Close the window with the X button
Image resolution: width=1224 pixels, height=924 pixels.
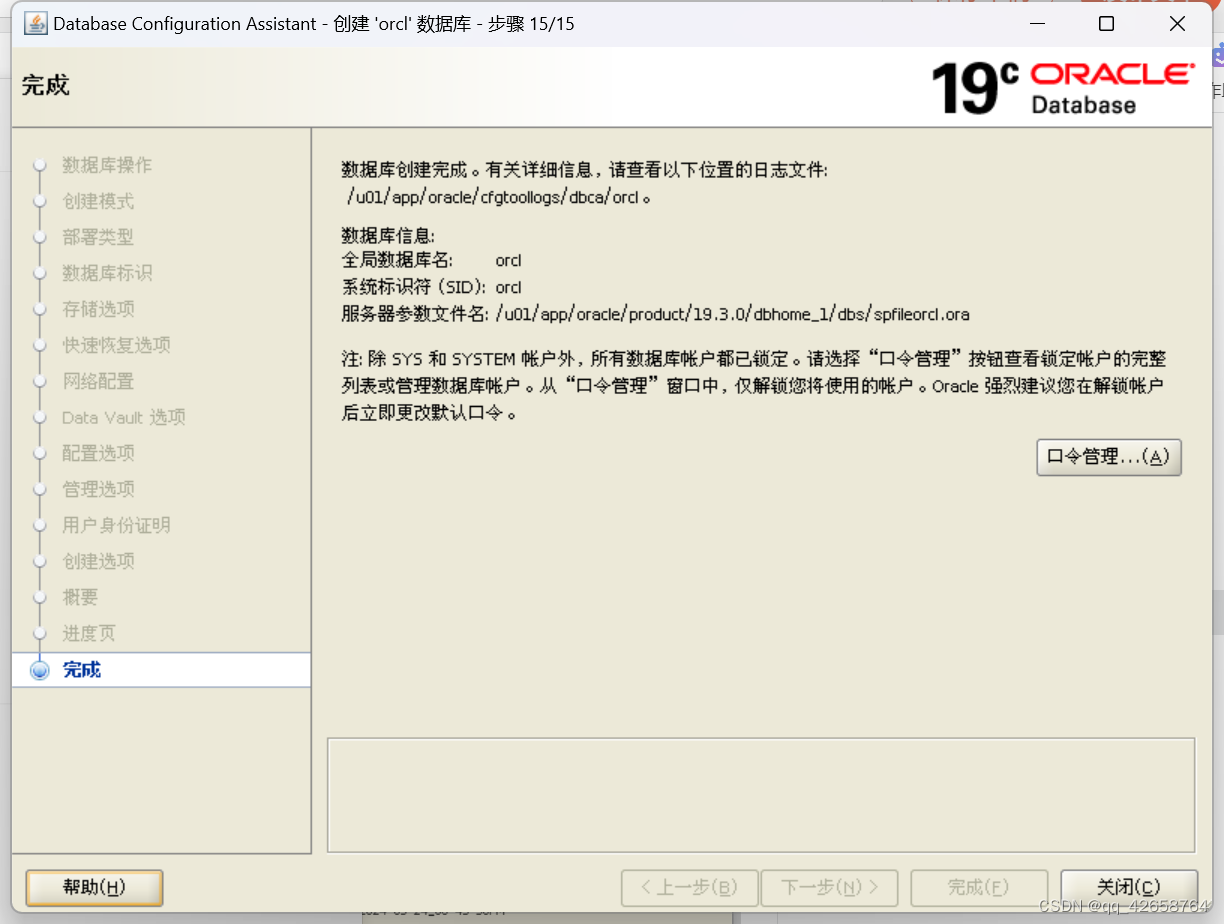pos(1177,24)
